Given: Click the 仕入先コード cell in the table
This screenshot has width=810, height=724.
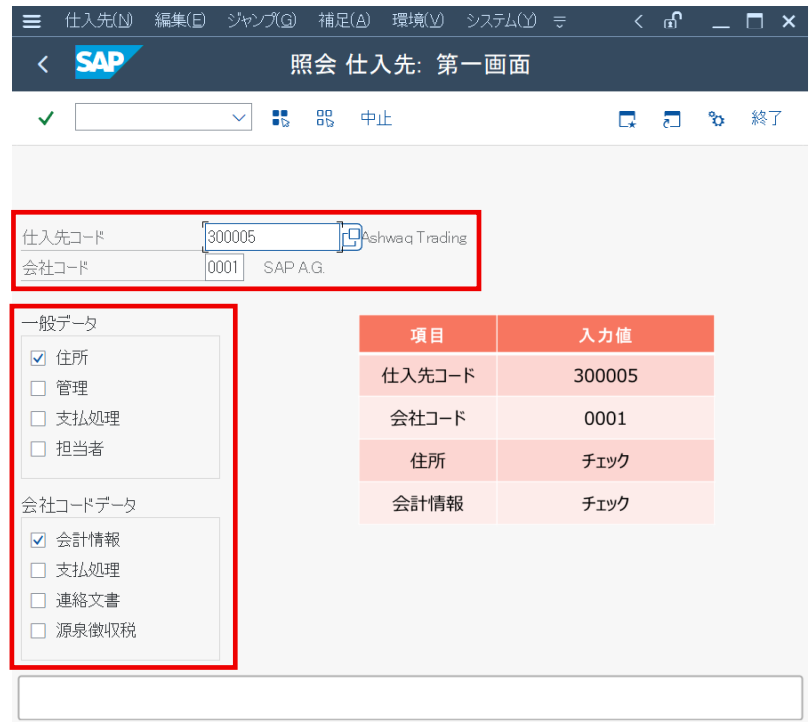Looking at the screenshot, I should [428, 375].
